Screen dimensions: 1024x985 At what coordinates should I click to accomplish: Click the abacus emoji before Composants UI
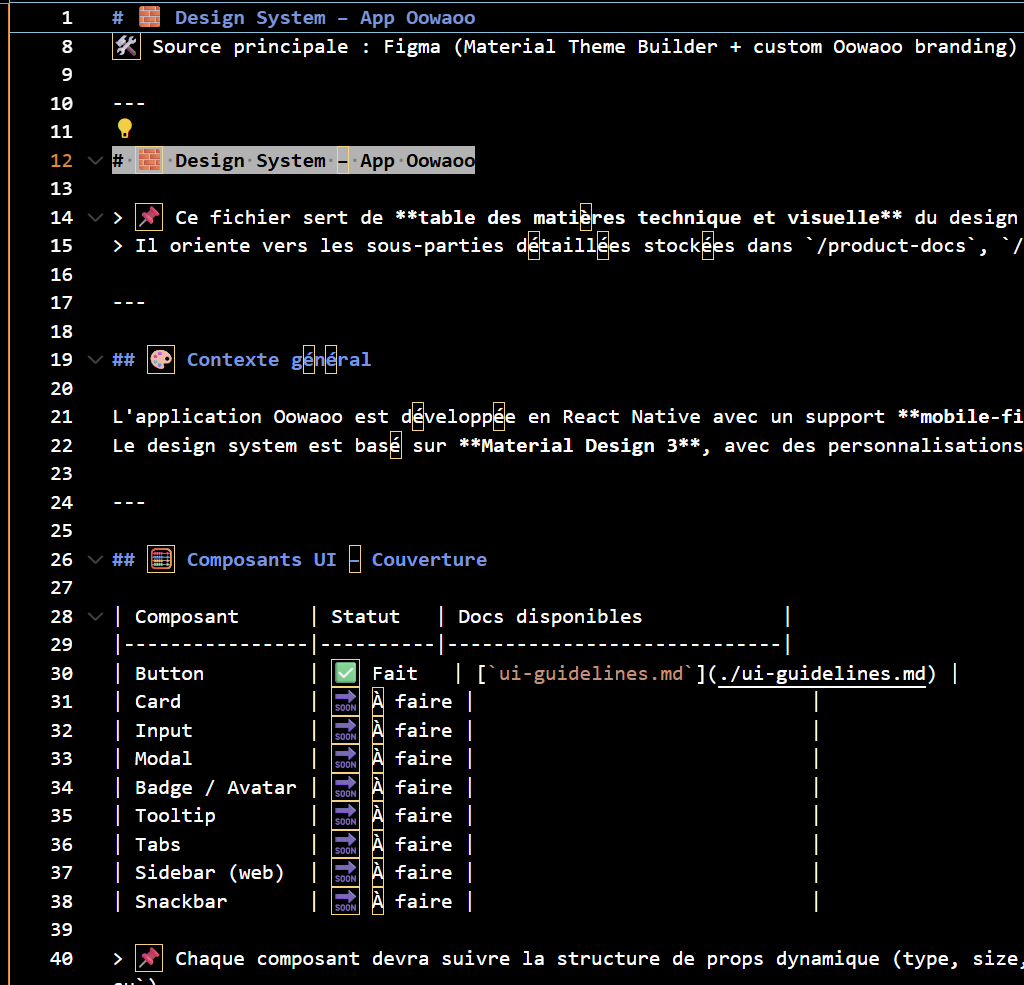click(x=161, y=560)
